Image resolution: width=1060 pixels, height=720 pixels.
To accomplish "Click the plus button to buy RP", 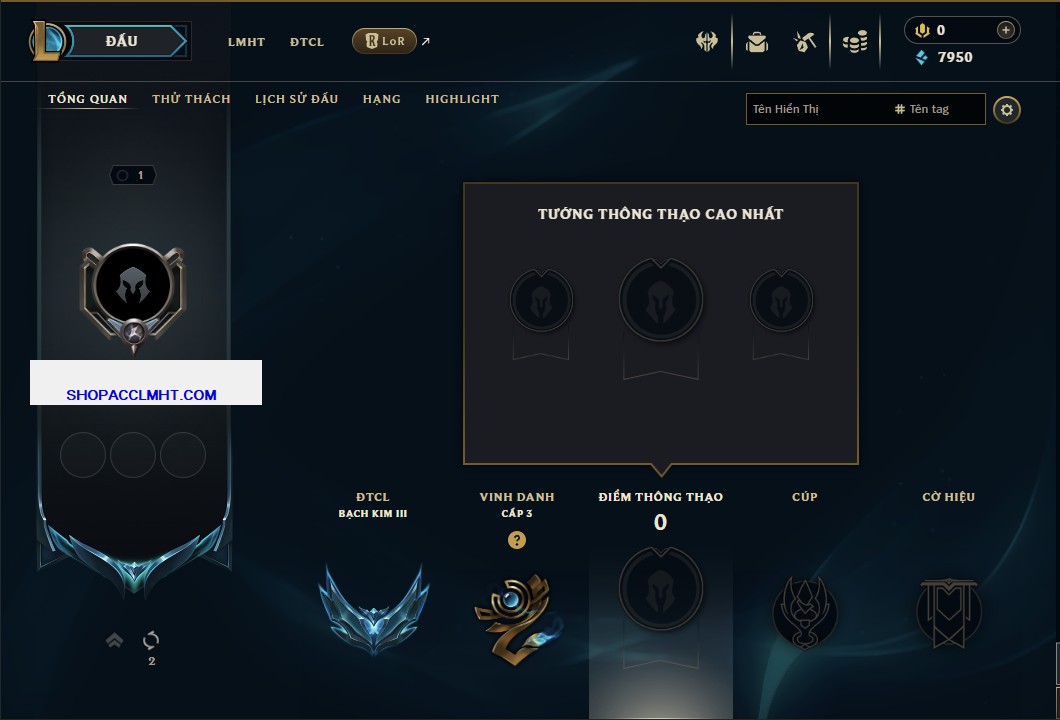I will (1005, 30).
